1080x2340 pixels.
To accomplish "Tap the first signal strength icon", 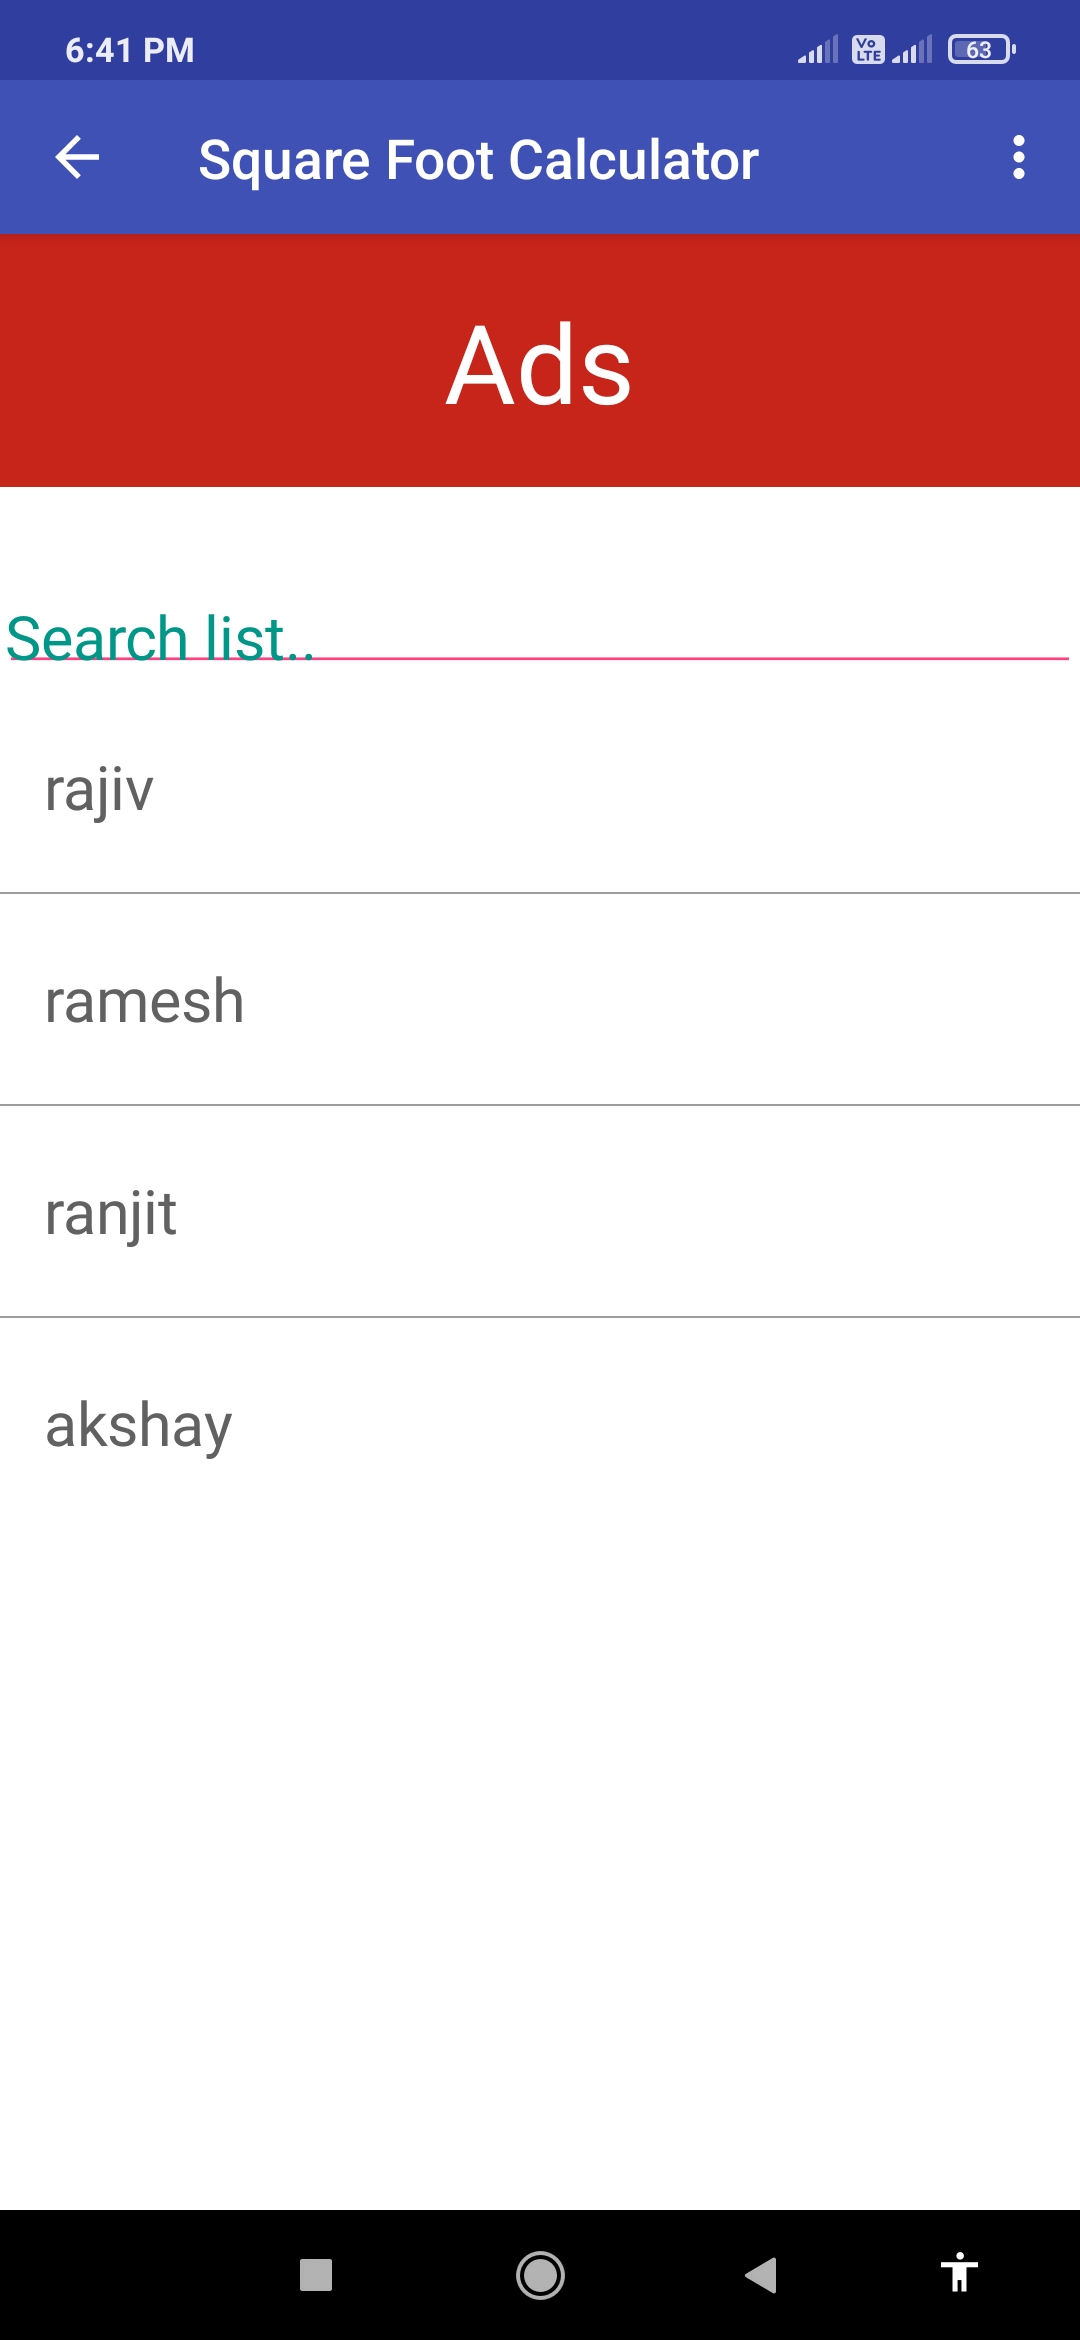I will (818, 49).
